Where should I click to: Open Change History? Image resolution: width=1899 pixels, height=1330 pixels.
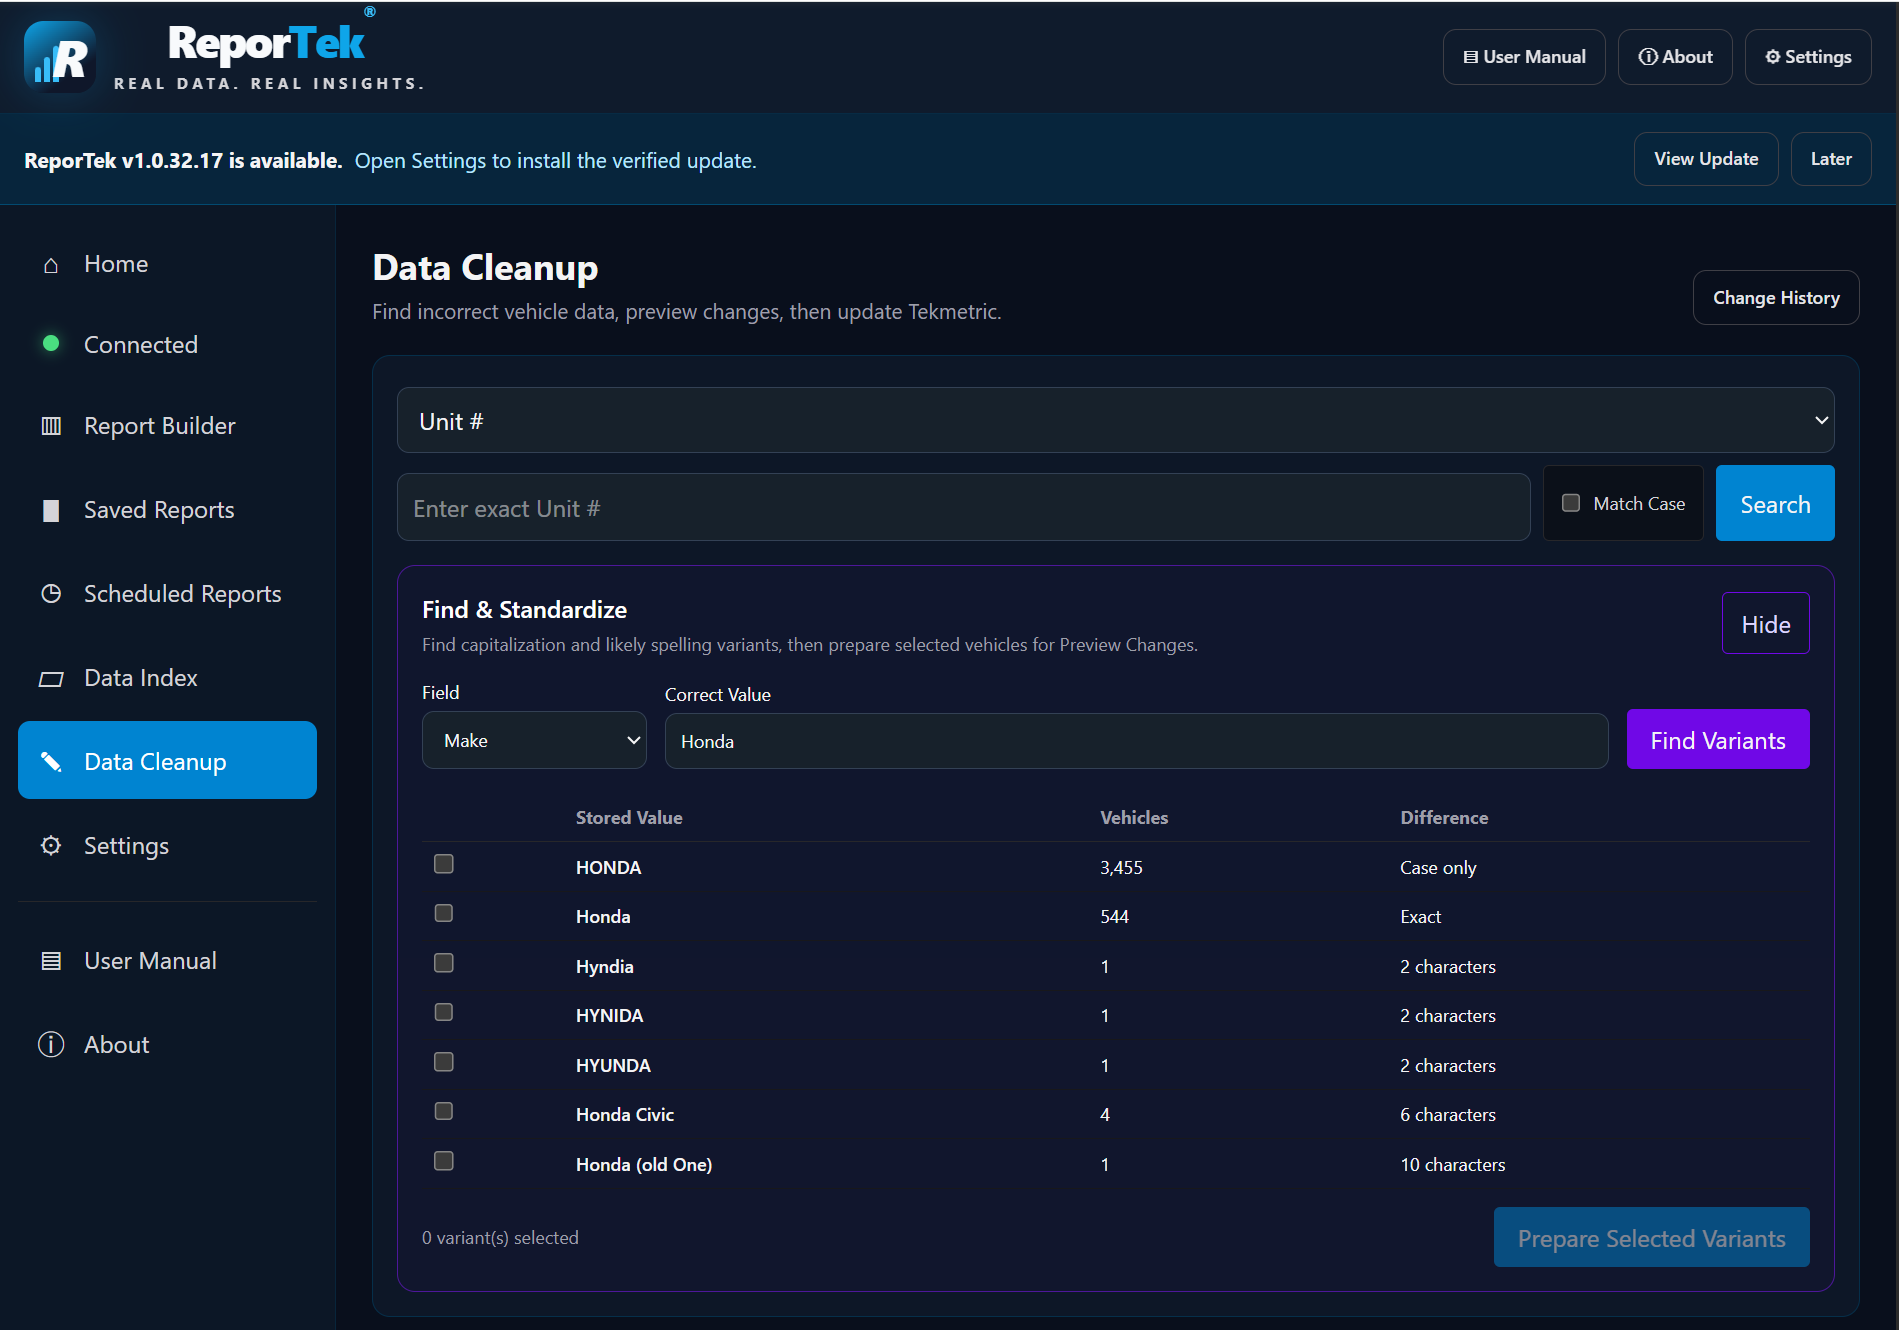[x=1775, y=298]
